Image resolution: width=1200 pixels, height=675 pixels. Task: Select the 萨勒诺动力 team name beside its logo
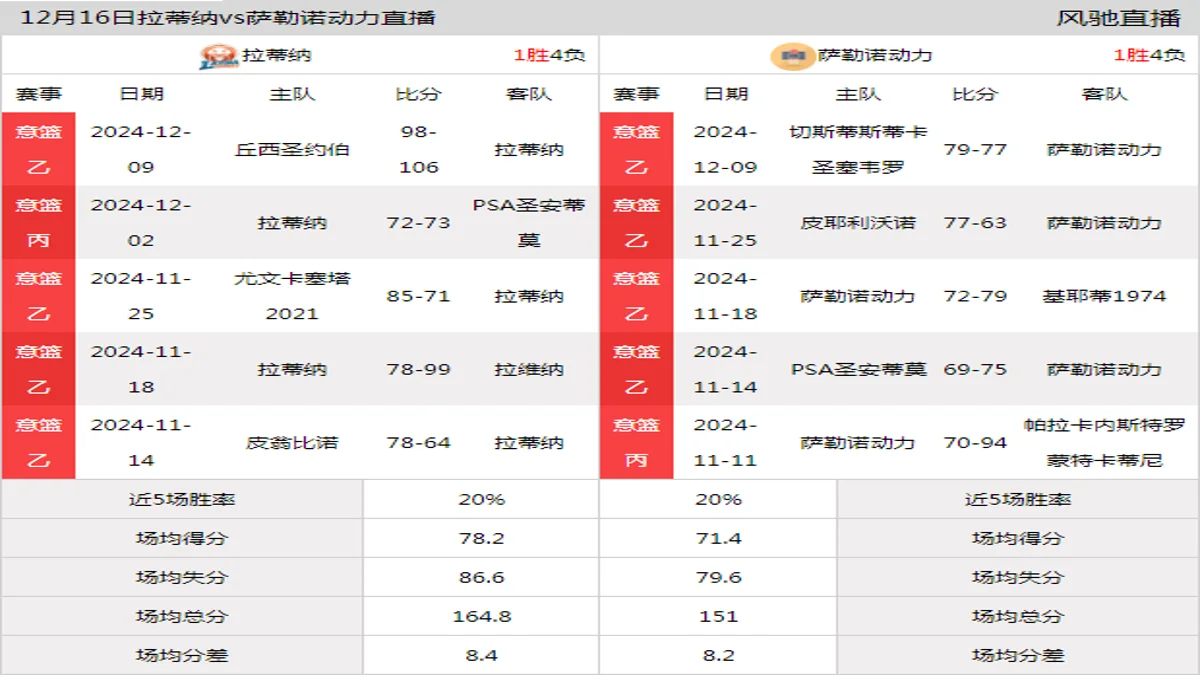pos(875,56)
